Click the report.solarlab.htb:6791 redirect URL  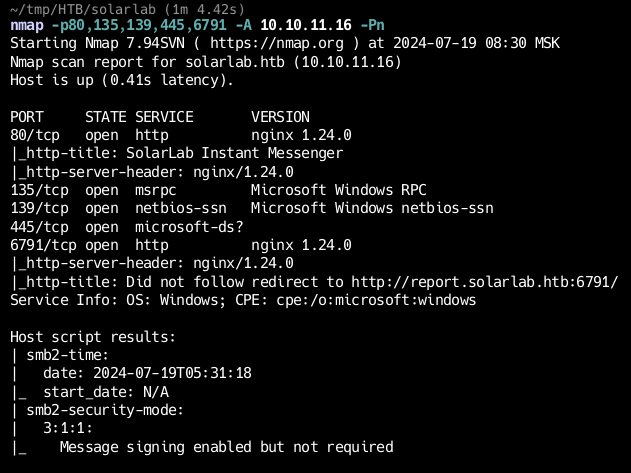tap(485, 282)
